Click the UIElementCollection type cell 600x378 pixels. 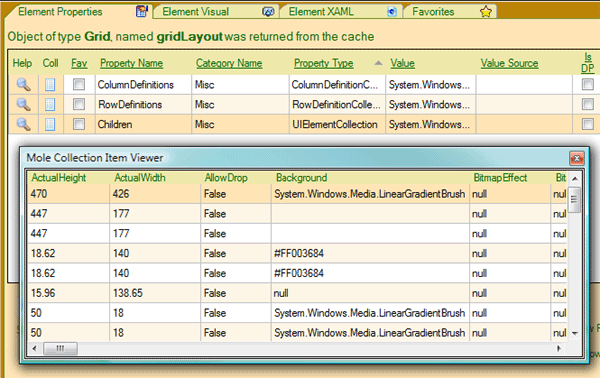337,124
